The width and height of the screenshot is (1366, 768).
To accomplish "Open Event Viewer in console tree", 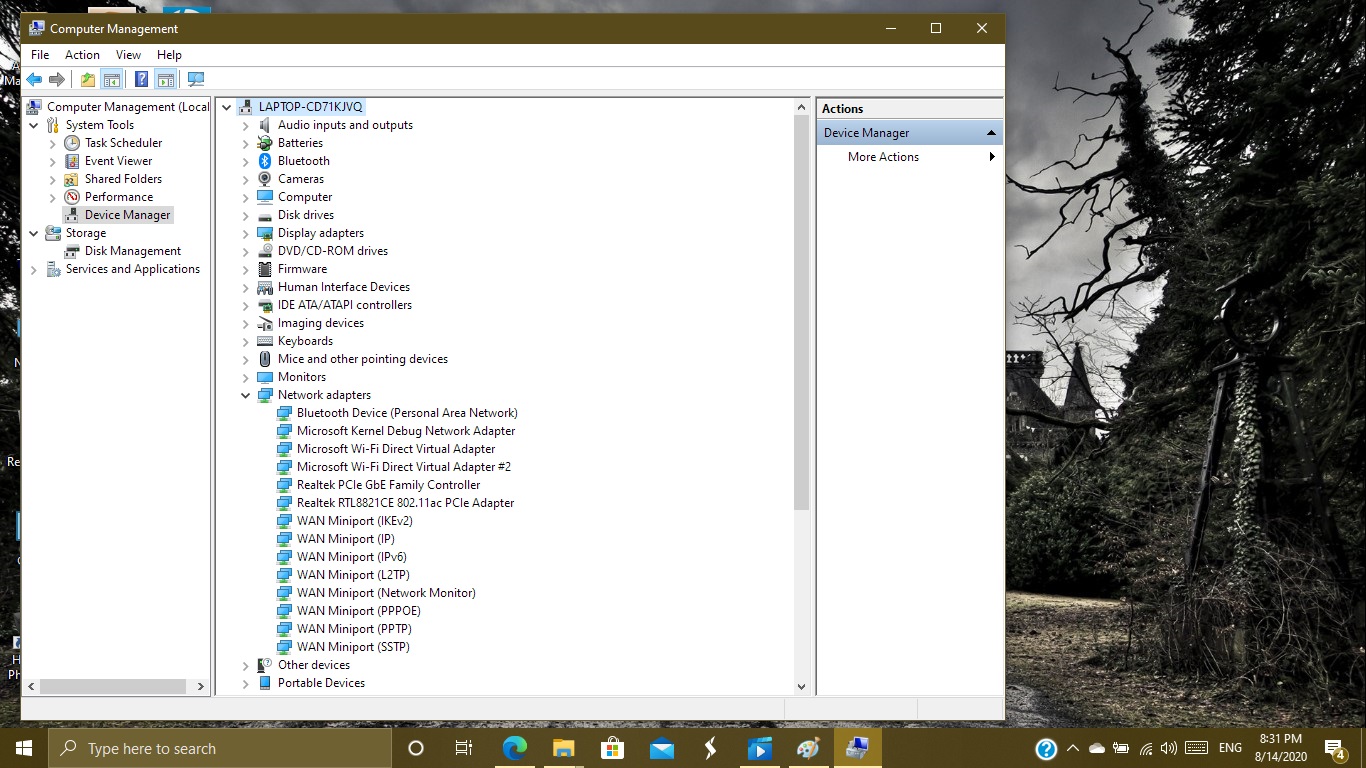I will point(118,161).
